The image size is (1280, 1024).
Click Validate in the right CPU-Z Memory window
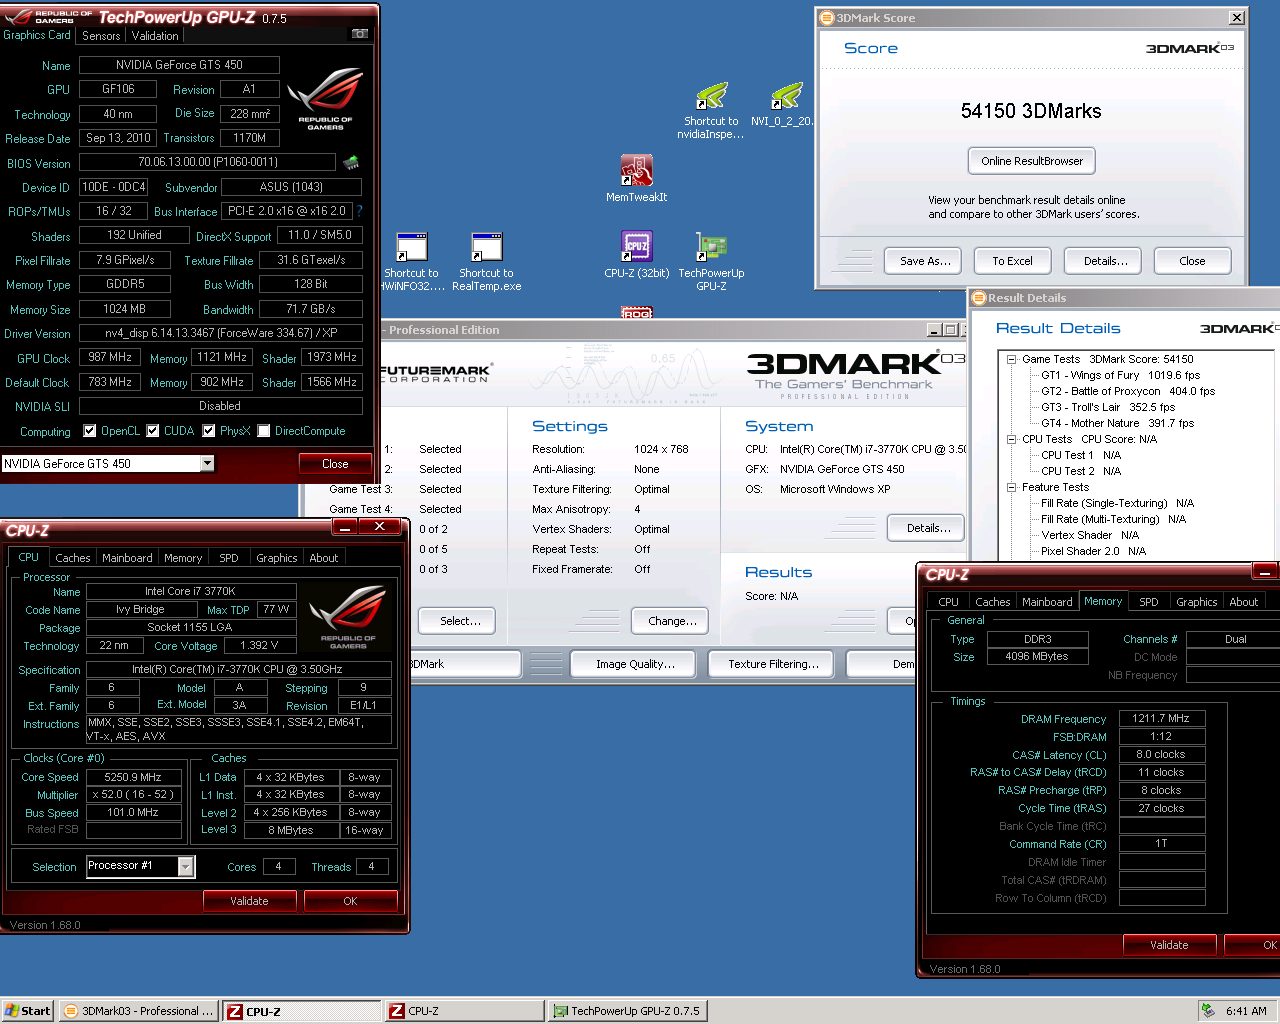click(1169, 945)
